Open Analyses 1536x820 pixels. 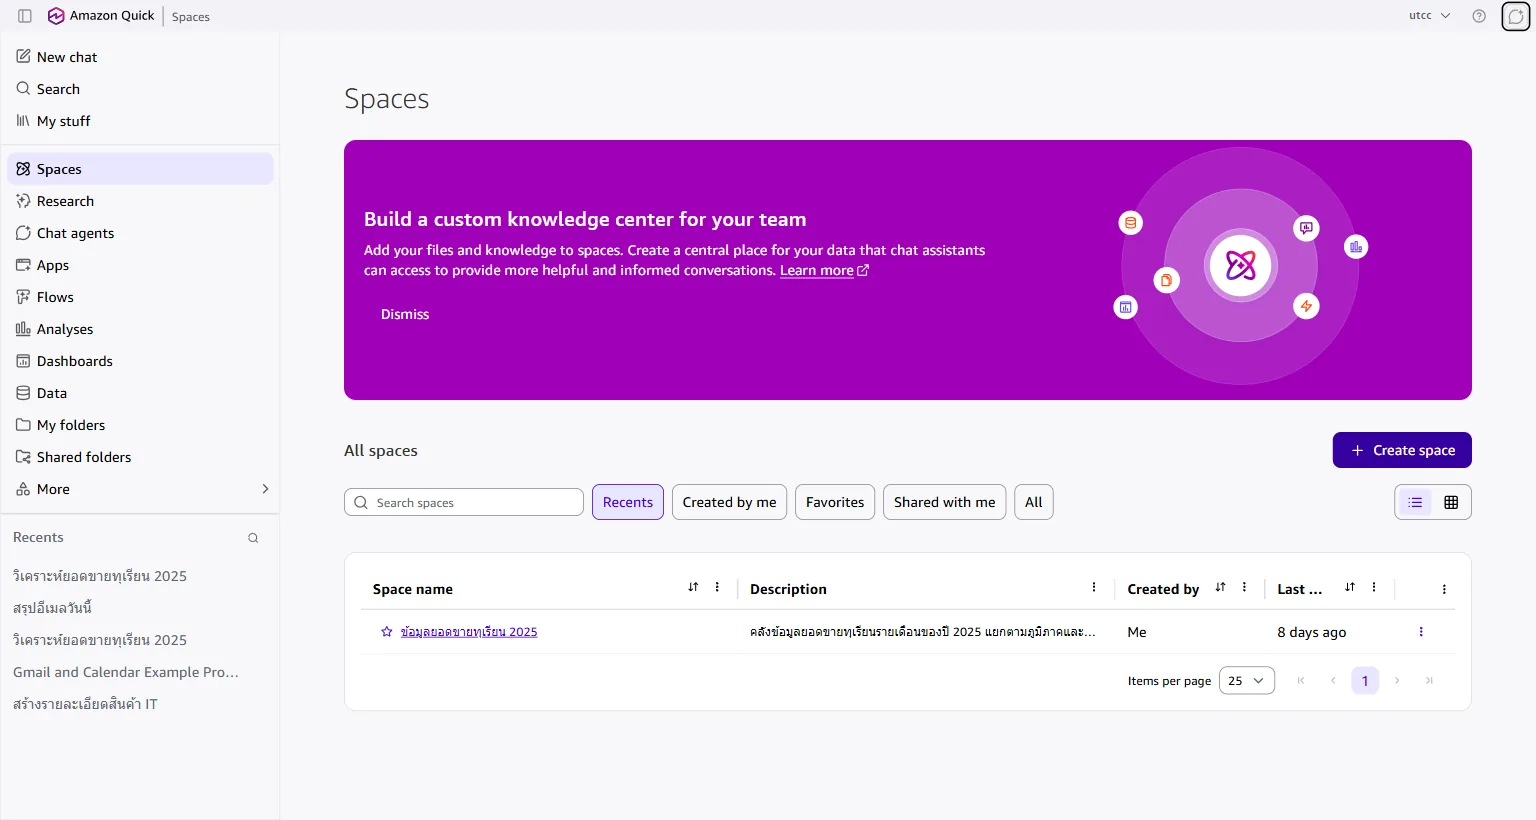[x=140, y=329]
